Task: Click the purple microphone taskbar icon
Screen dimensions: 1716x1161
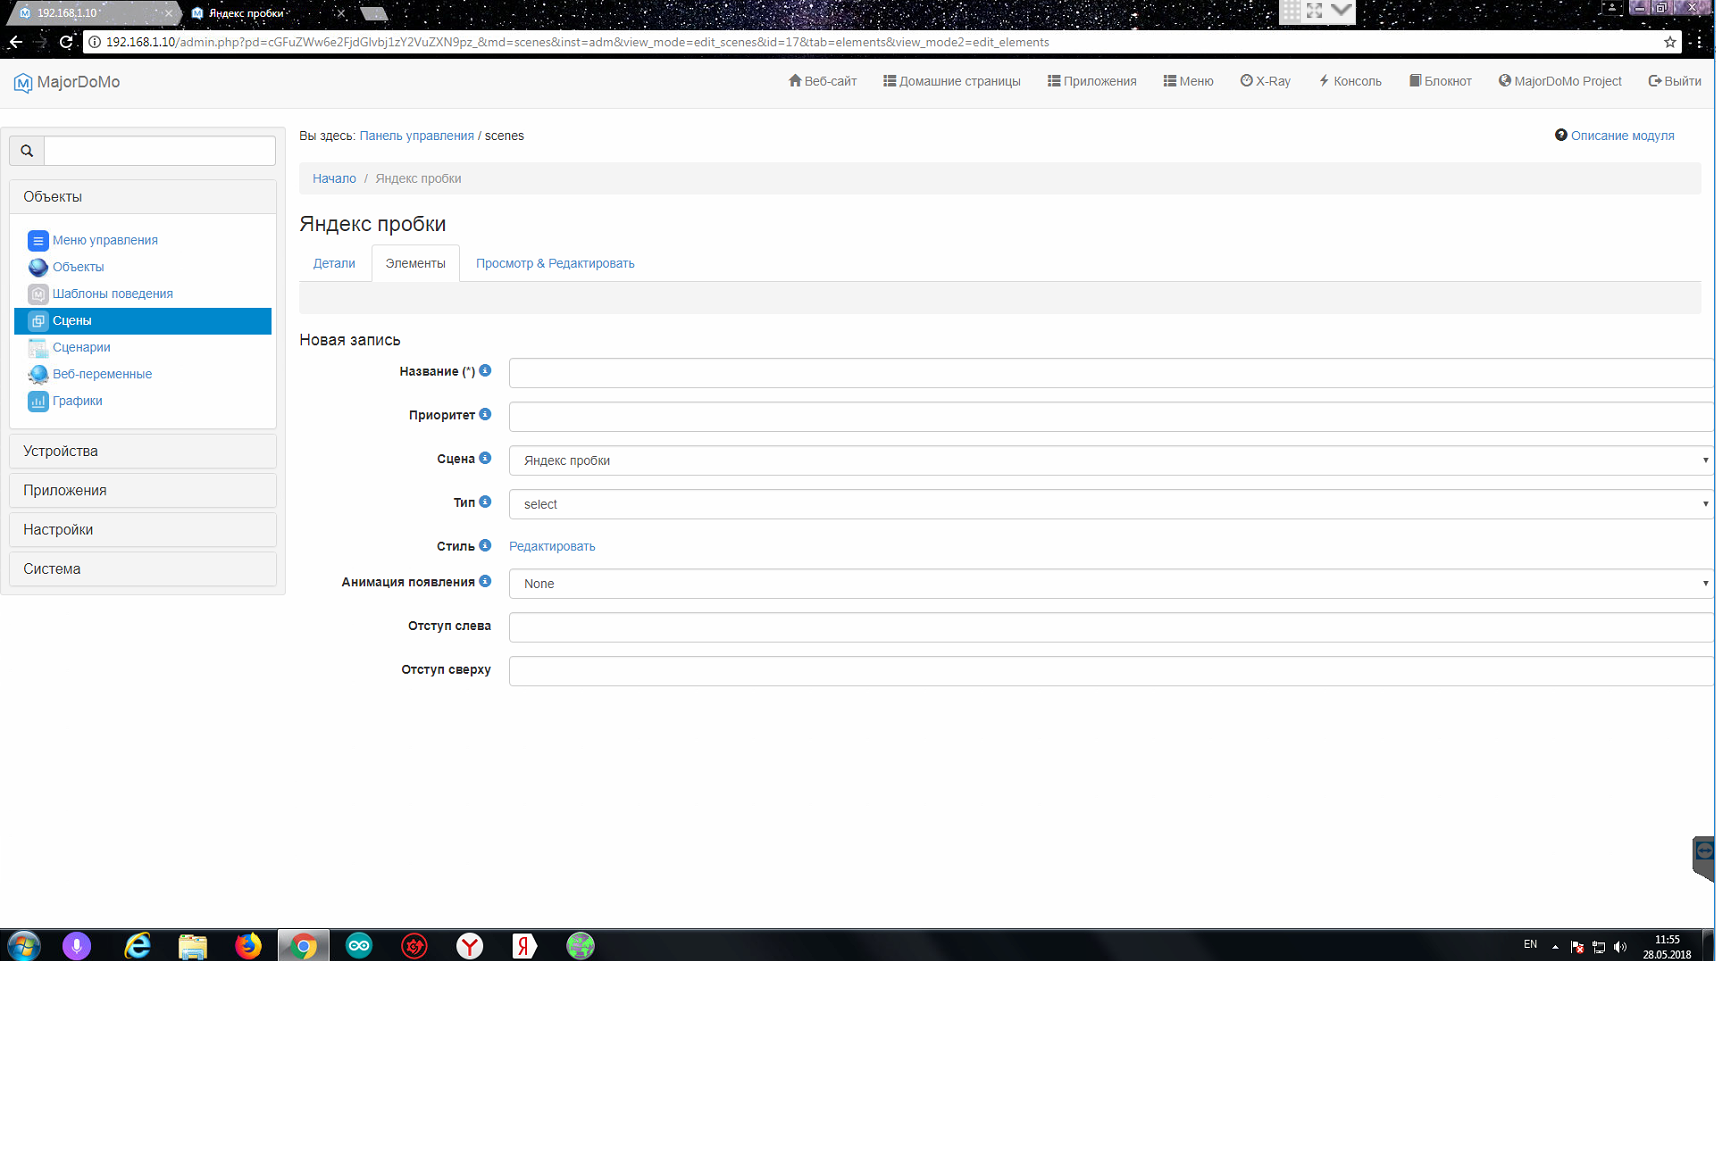Action: pyautogui.click(x=77, y=946)
